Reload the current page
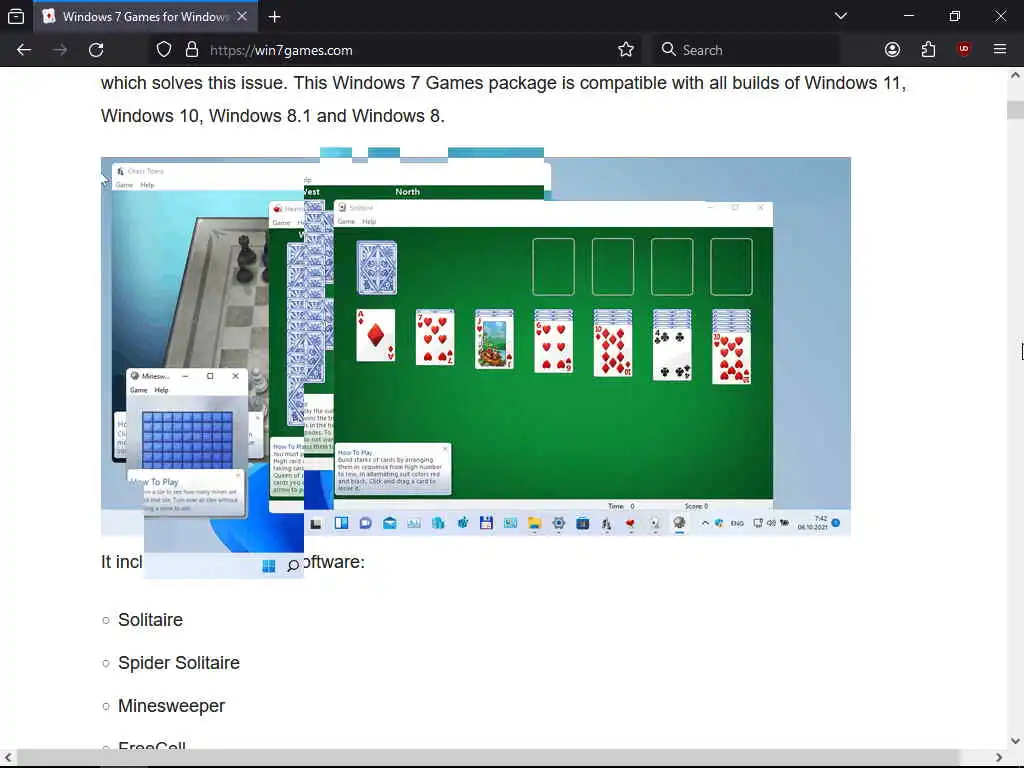 point(96,50)
